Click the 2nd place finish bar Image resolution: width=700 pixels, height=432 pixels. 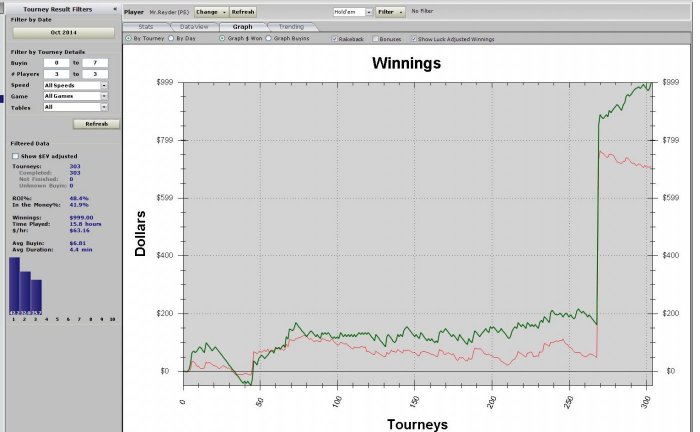tap(25, 293)
